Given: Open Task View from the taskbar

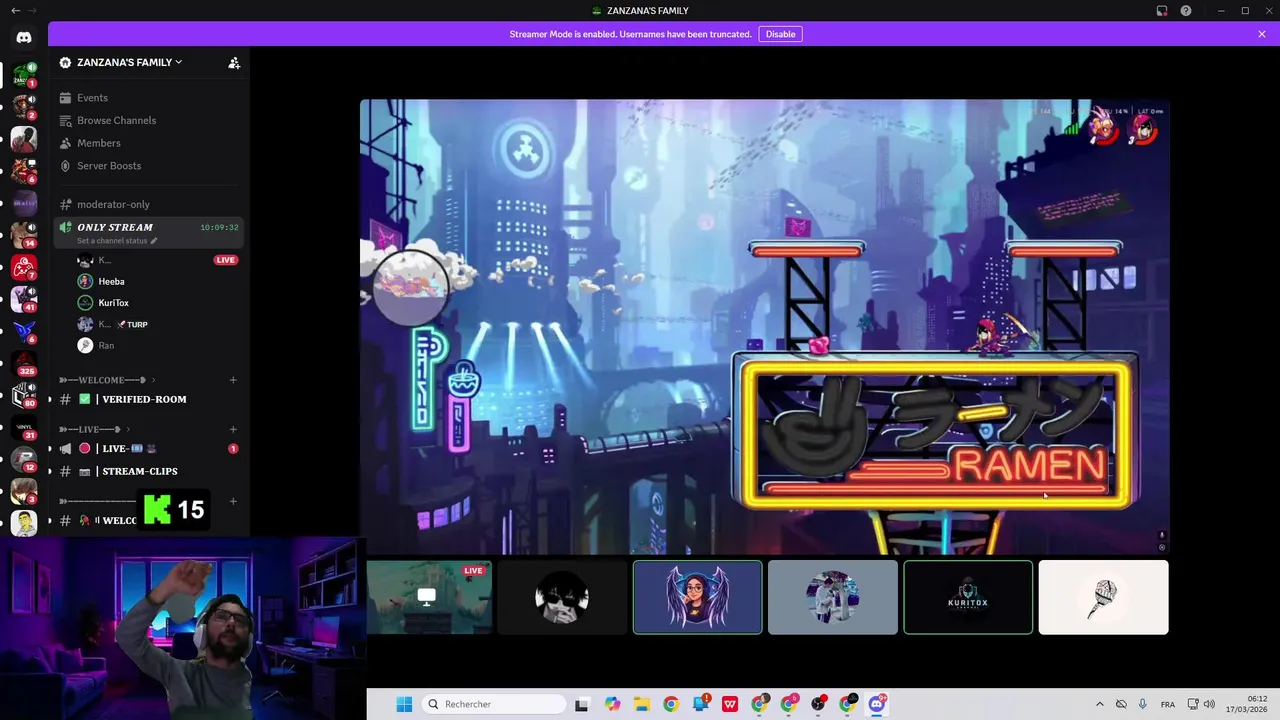Looking at the screenshot, I should [582, 704].
